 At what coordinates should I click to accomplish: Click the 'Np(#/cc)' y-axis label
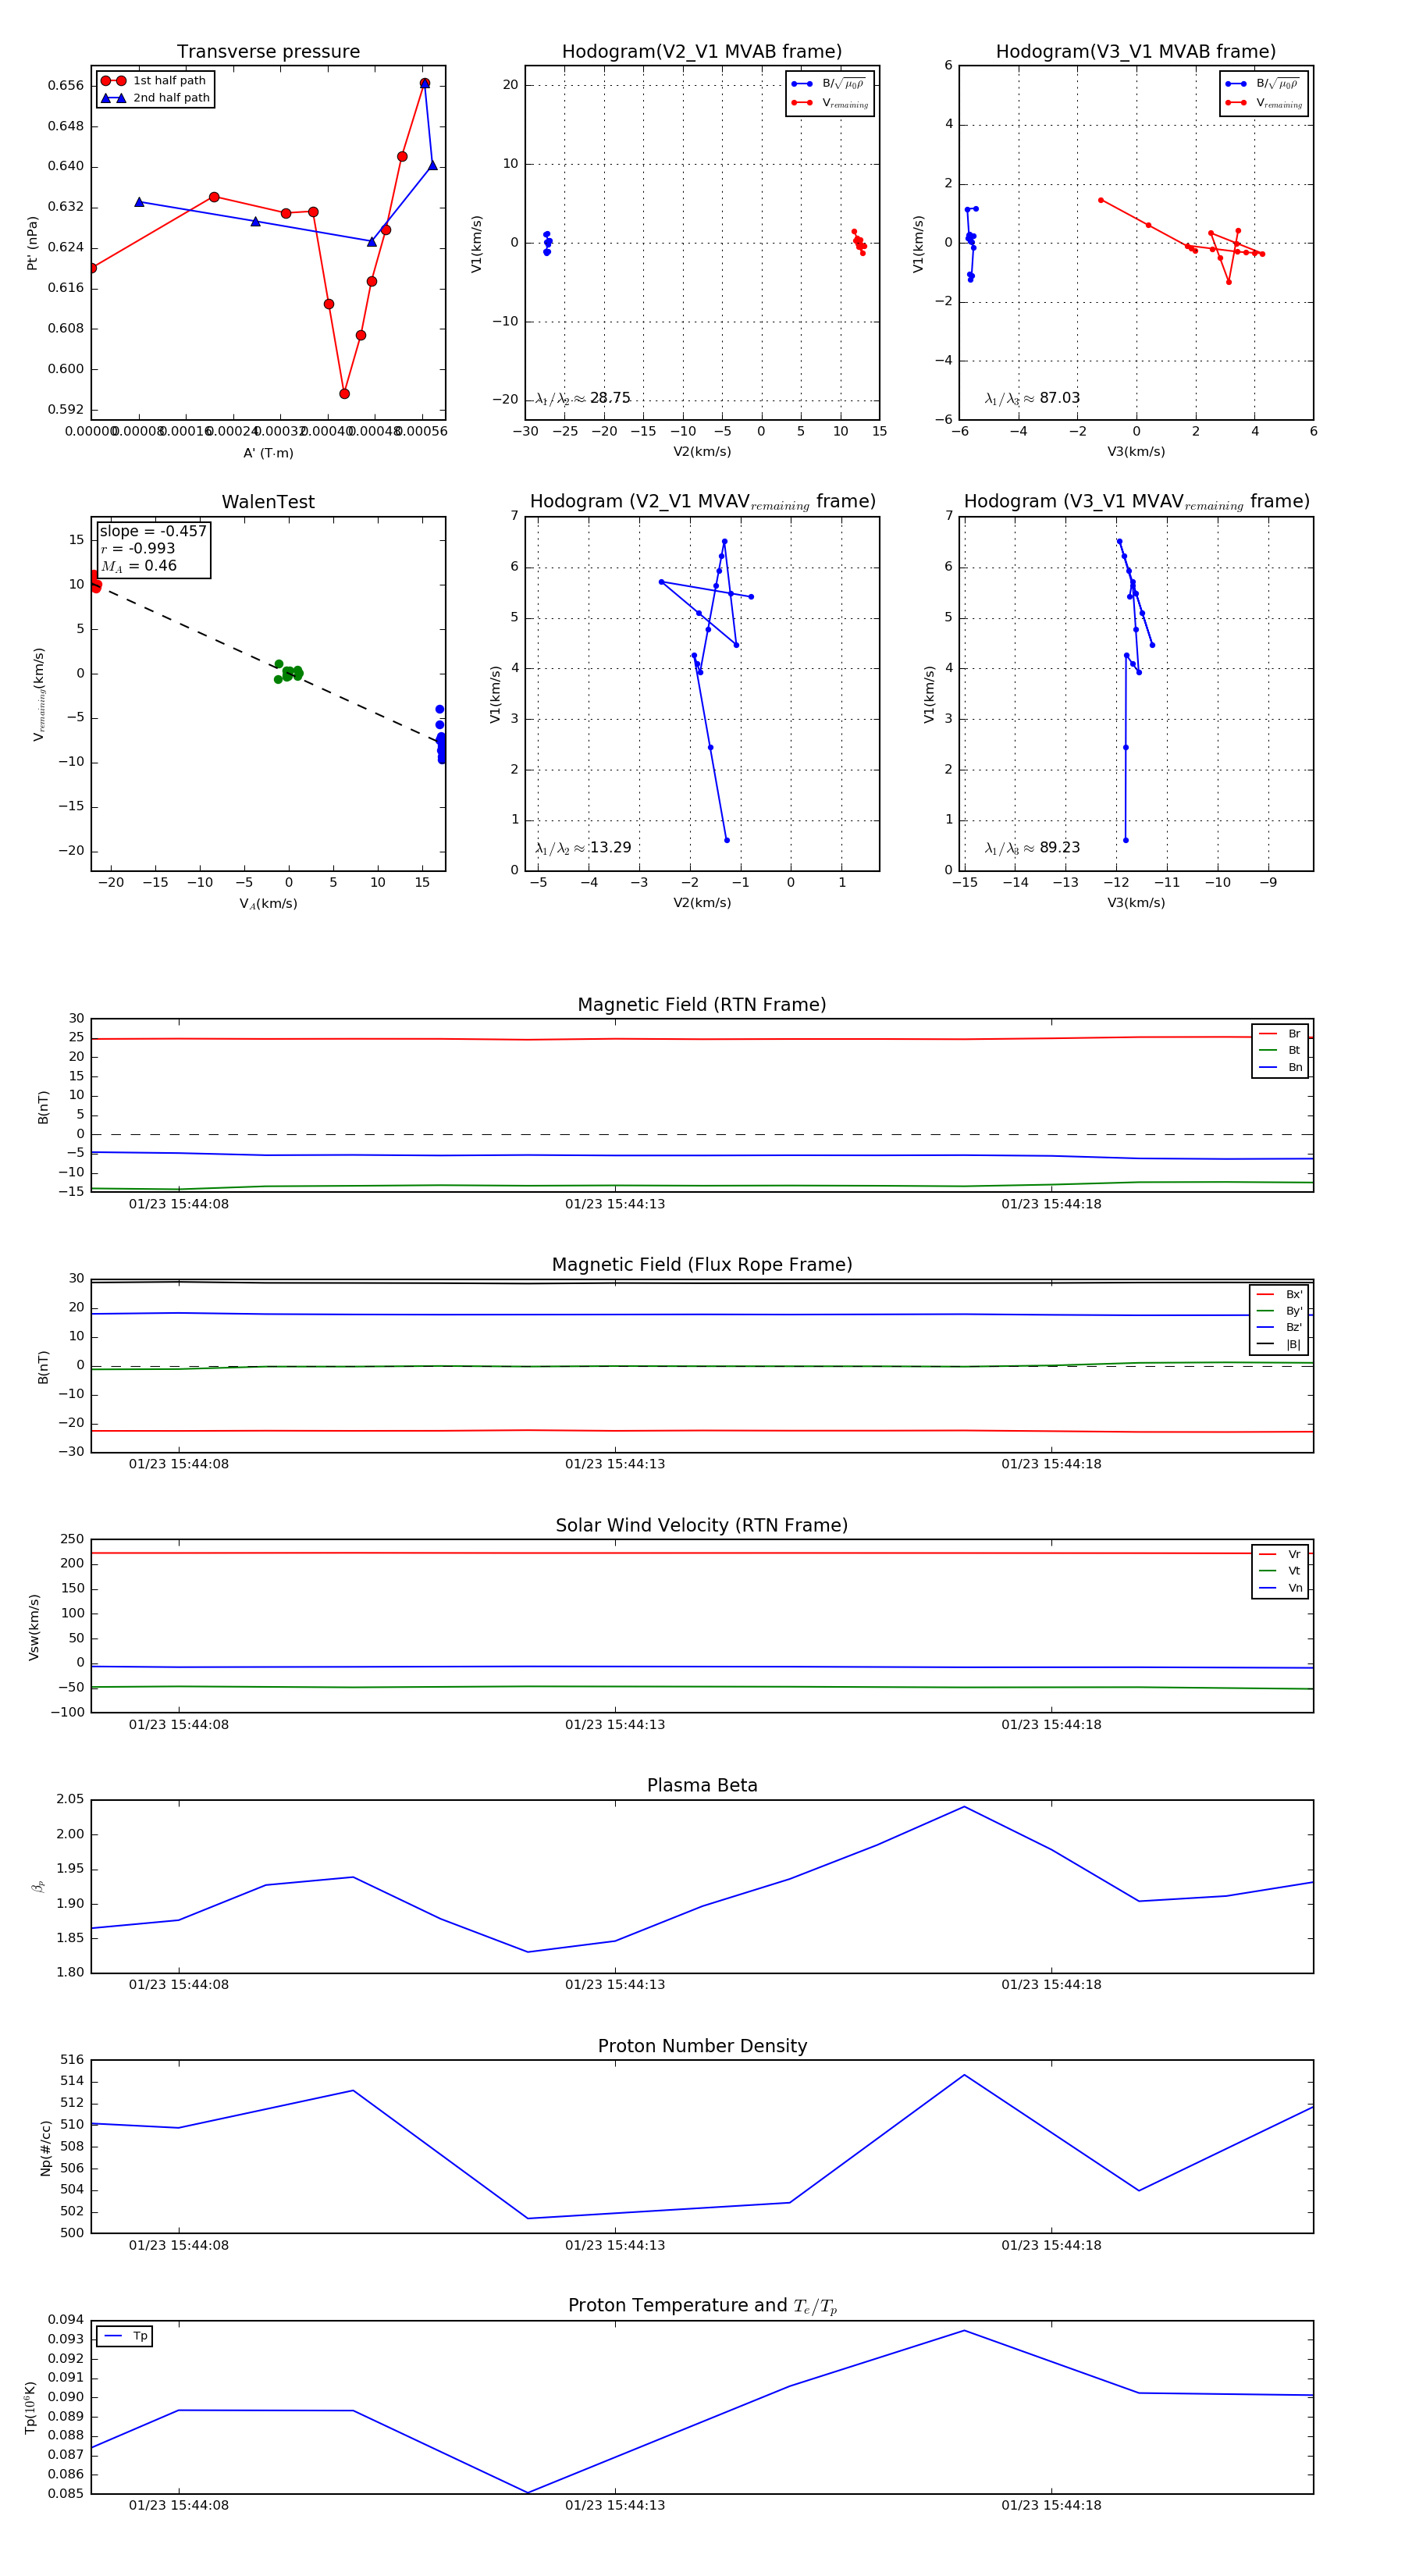(45, 2147)
